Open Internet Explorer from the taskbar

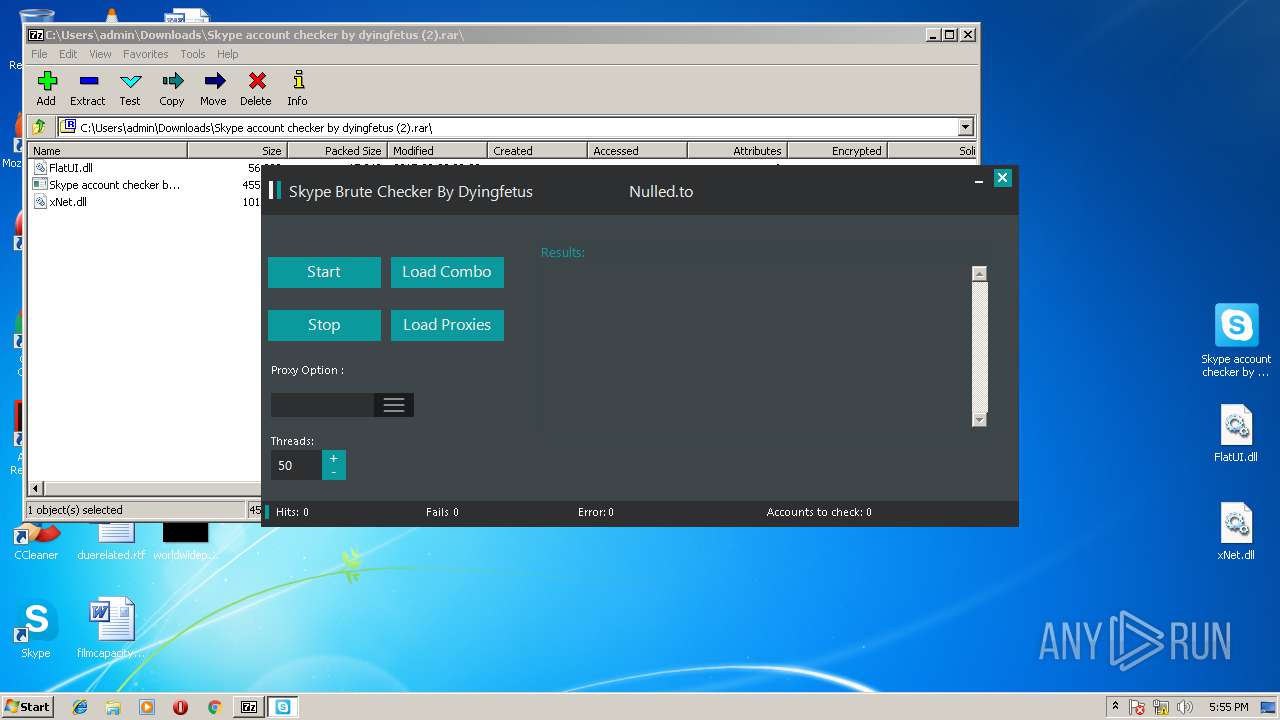80,707
